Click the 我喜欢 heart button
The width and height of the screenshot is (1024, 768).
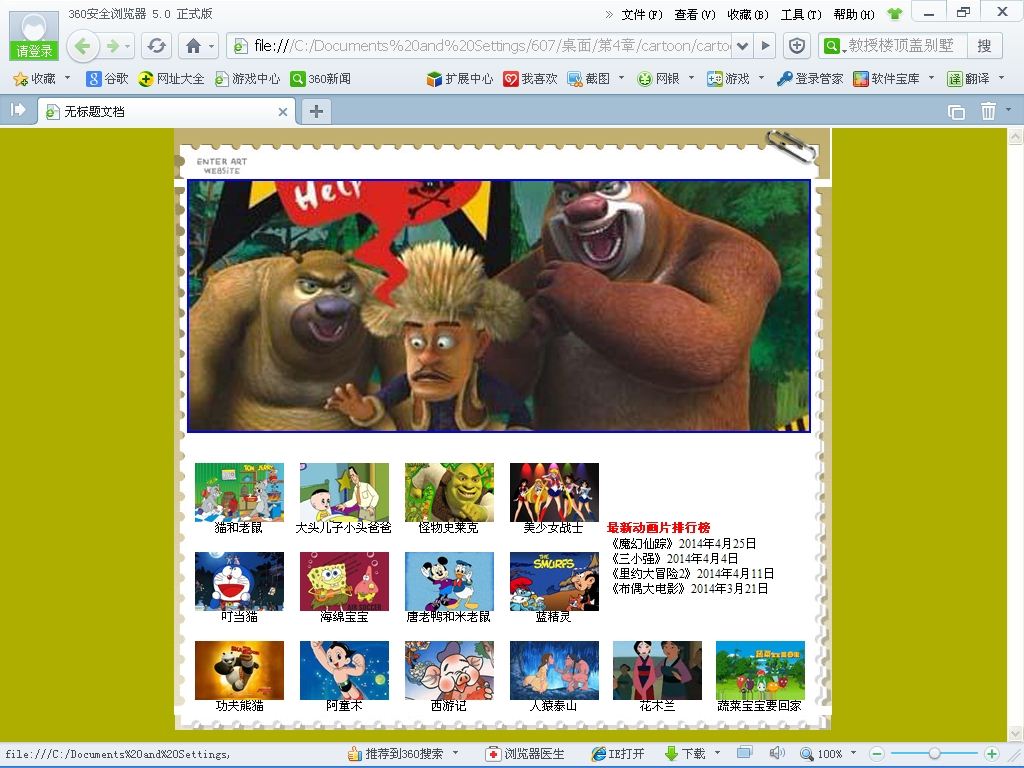[x=530, y=79]
